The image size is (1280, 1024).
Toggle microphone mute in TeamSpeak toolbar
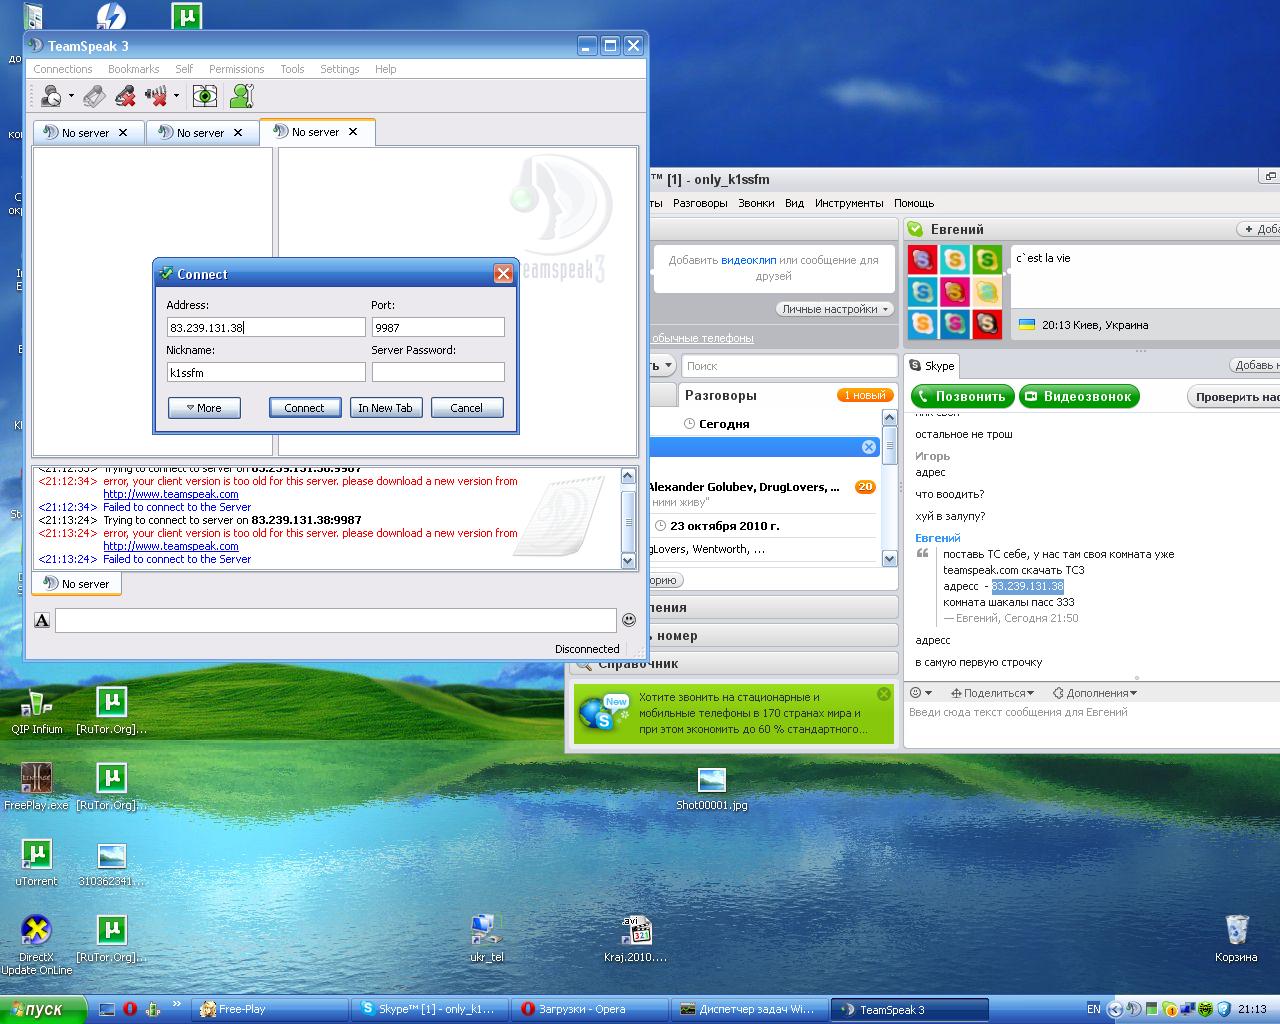125,96
